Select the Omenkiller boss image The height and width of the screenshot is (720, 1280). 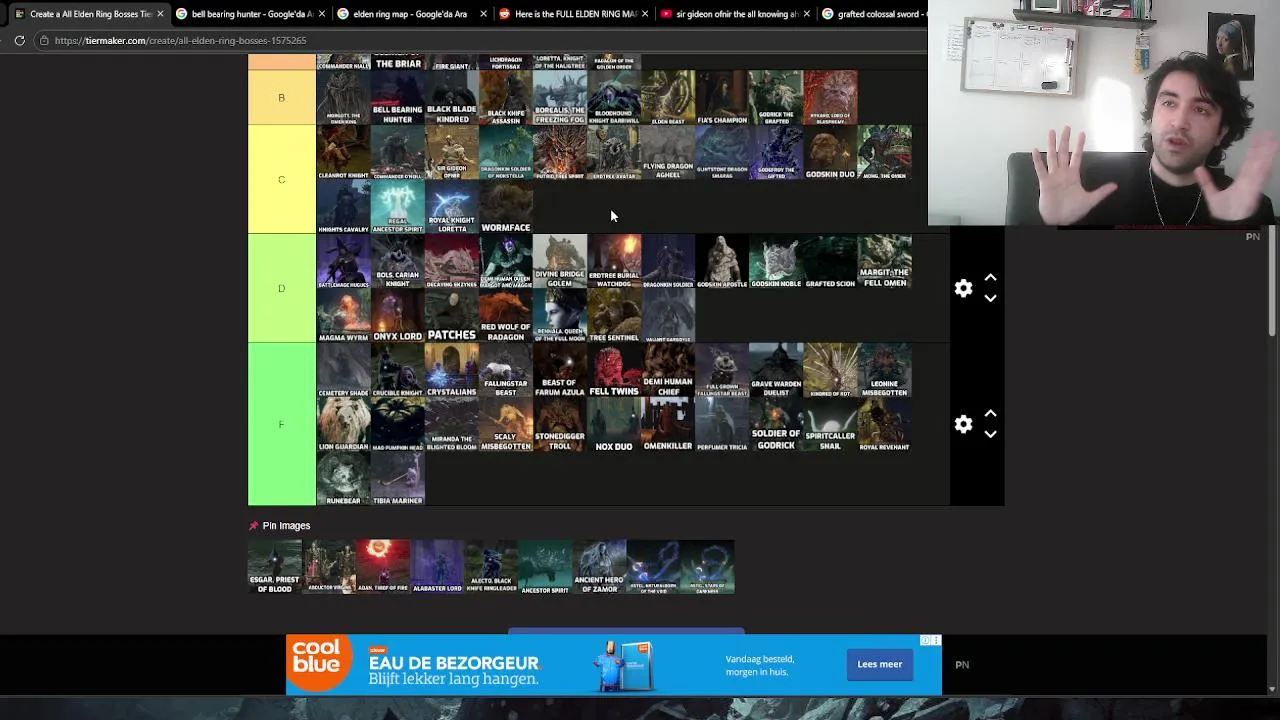(668, 424)
